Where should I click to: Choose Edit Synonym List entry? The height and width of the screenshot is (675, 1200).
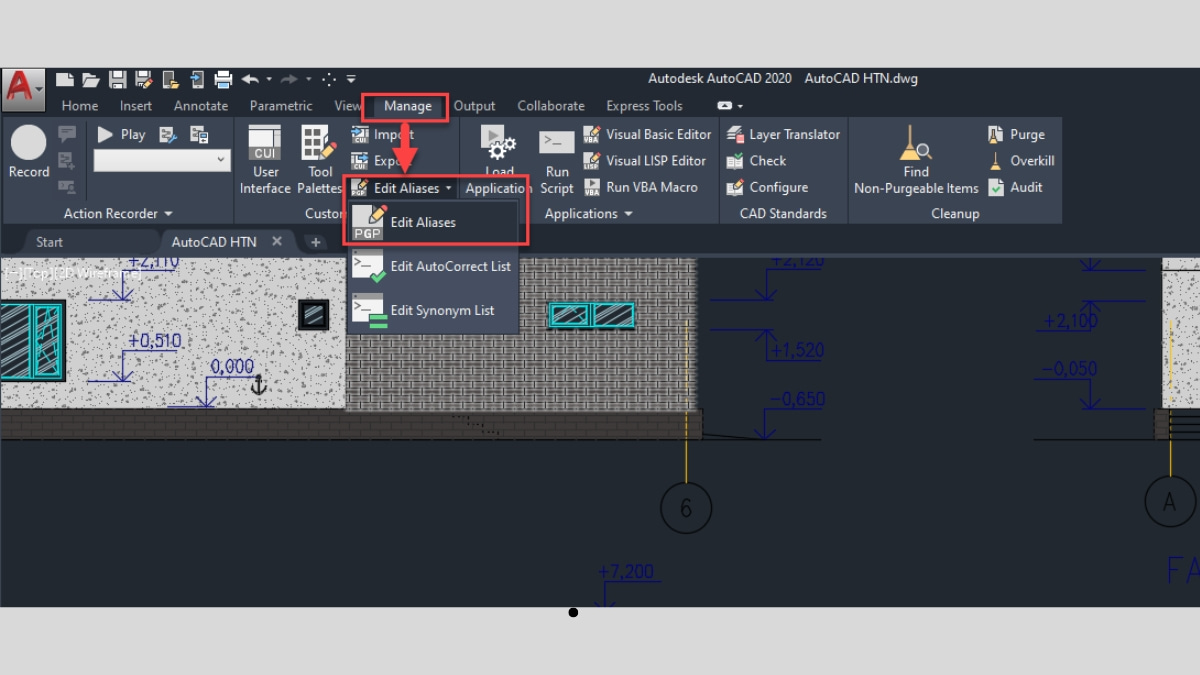click(433, 310)
